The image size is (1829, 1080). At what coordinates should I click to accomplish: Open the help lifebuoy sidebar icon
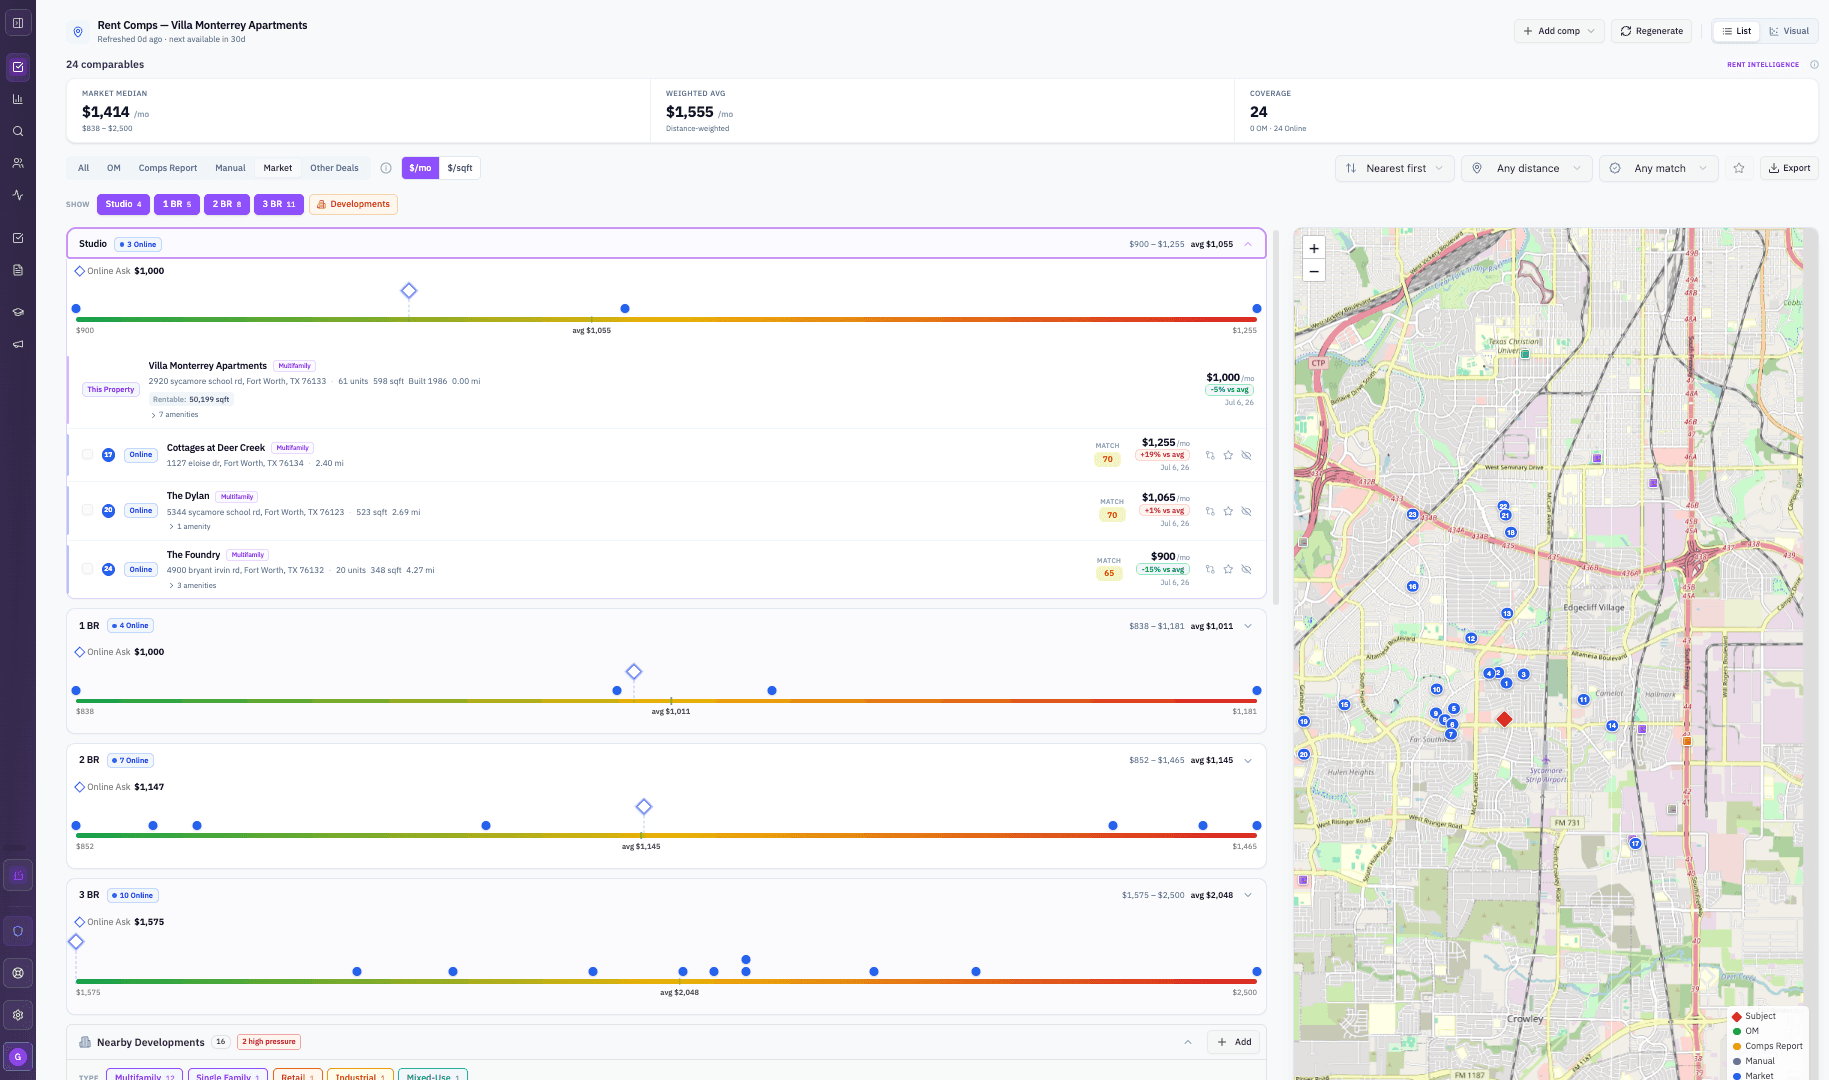point(18,973)
